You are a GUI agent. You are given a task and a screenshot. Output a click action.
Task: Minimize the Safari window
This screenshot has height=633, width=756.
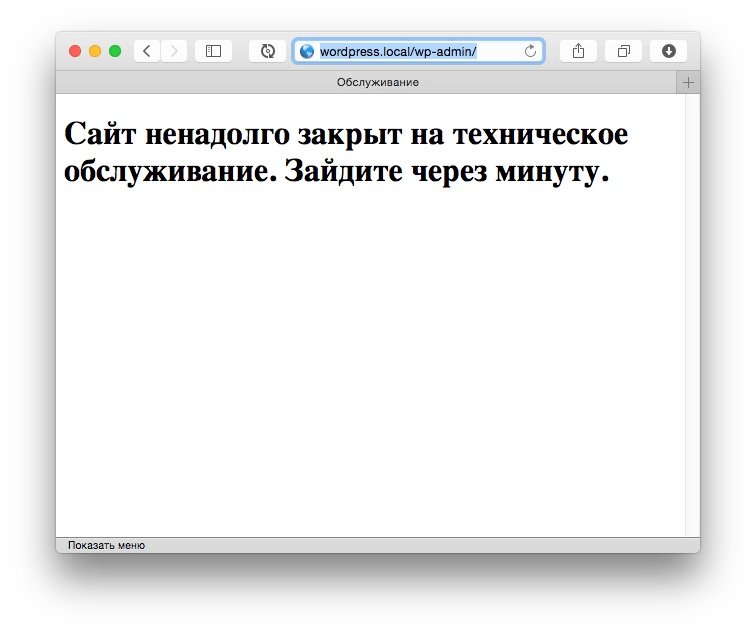(95, 51)
